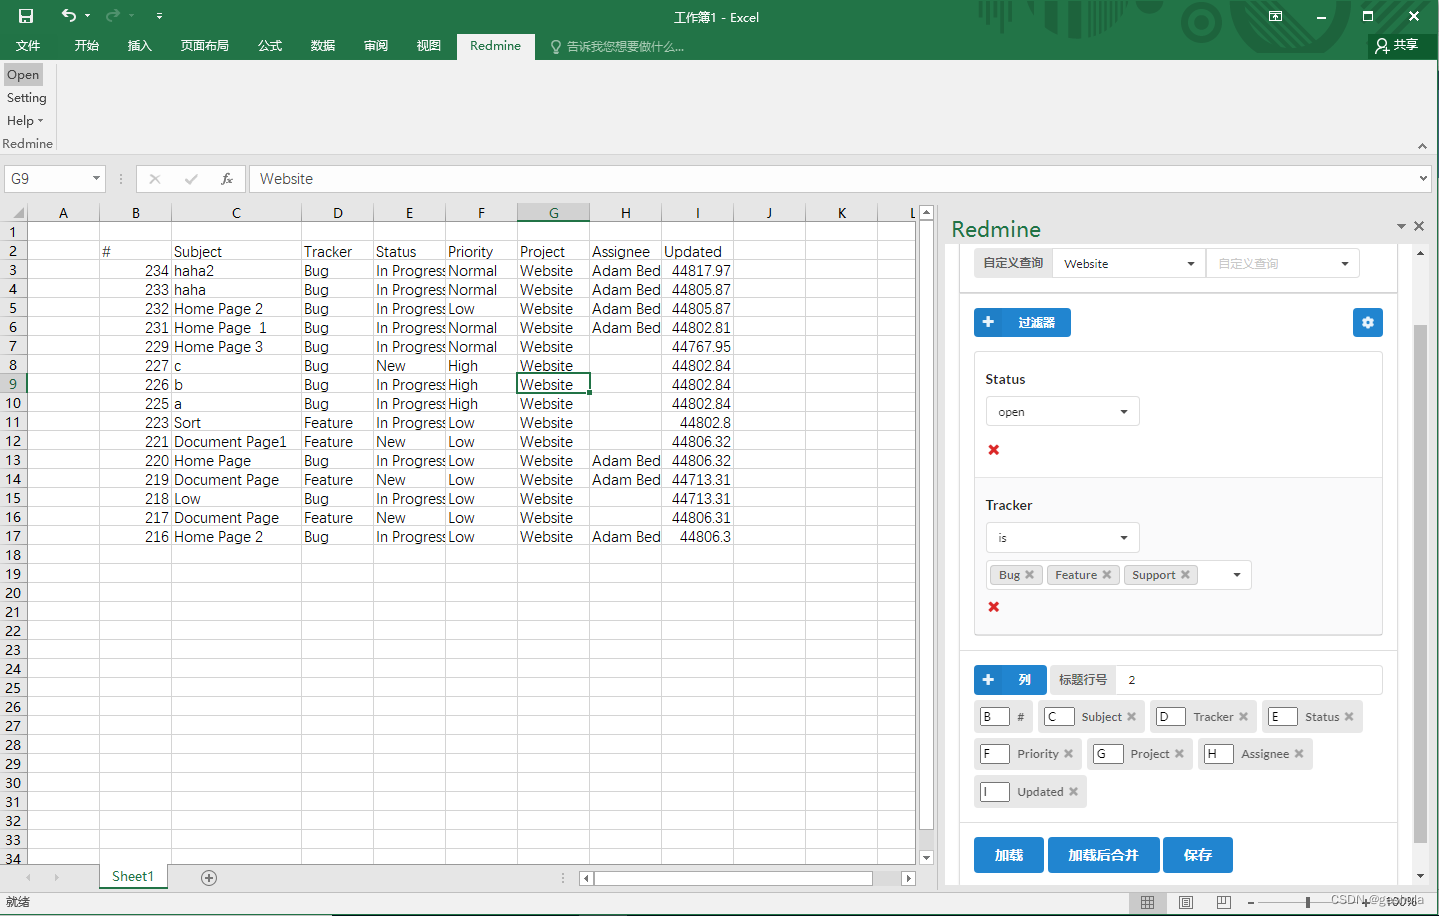Open the 自定义查询 custom query dropdown

(x=1282, y=264)
